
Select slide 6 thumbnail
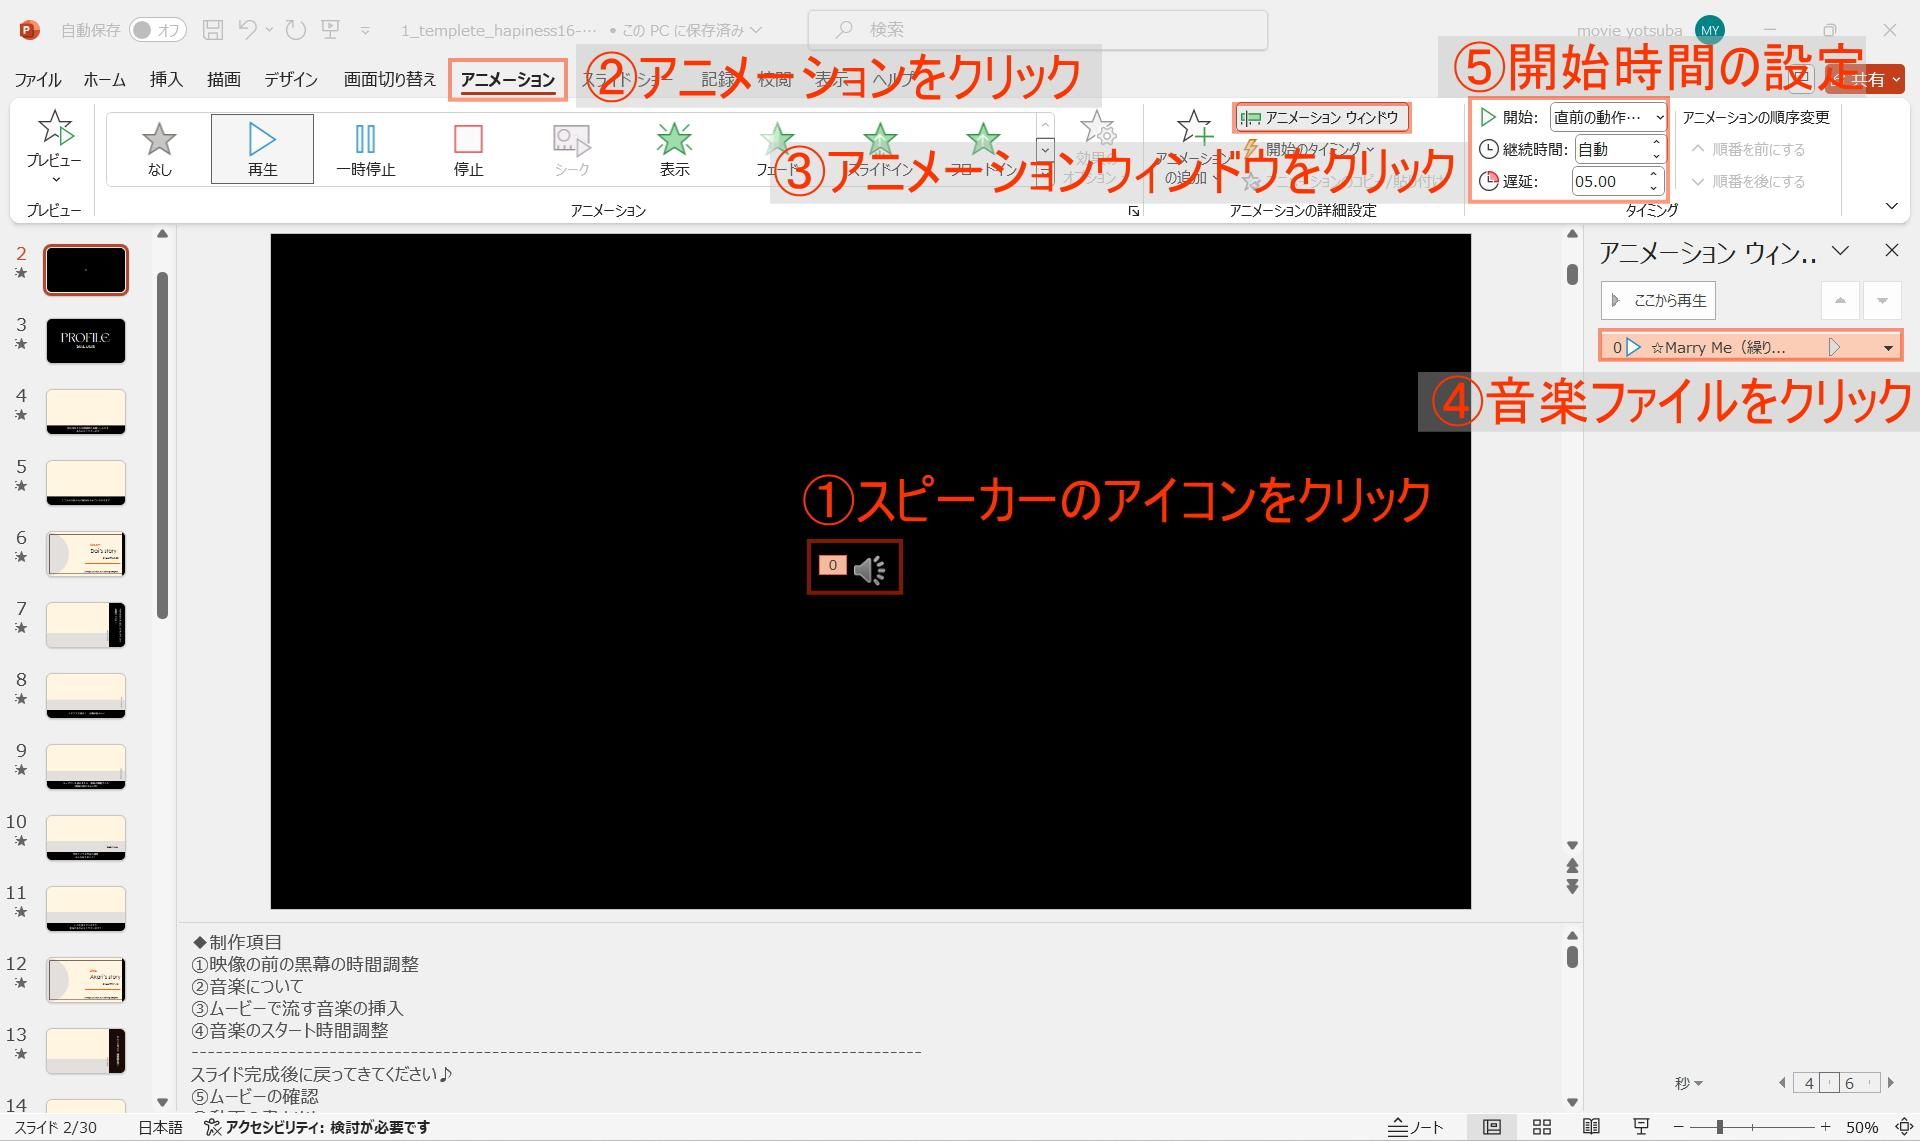[86, 554]
